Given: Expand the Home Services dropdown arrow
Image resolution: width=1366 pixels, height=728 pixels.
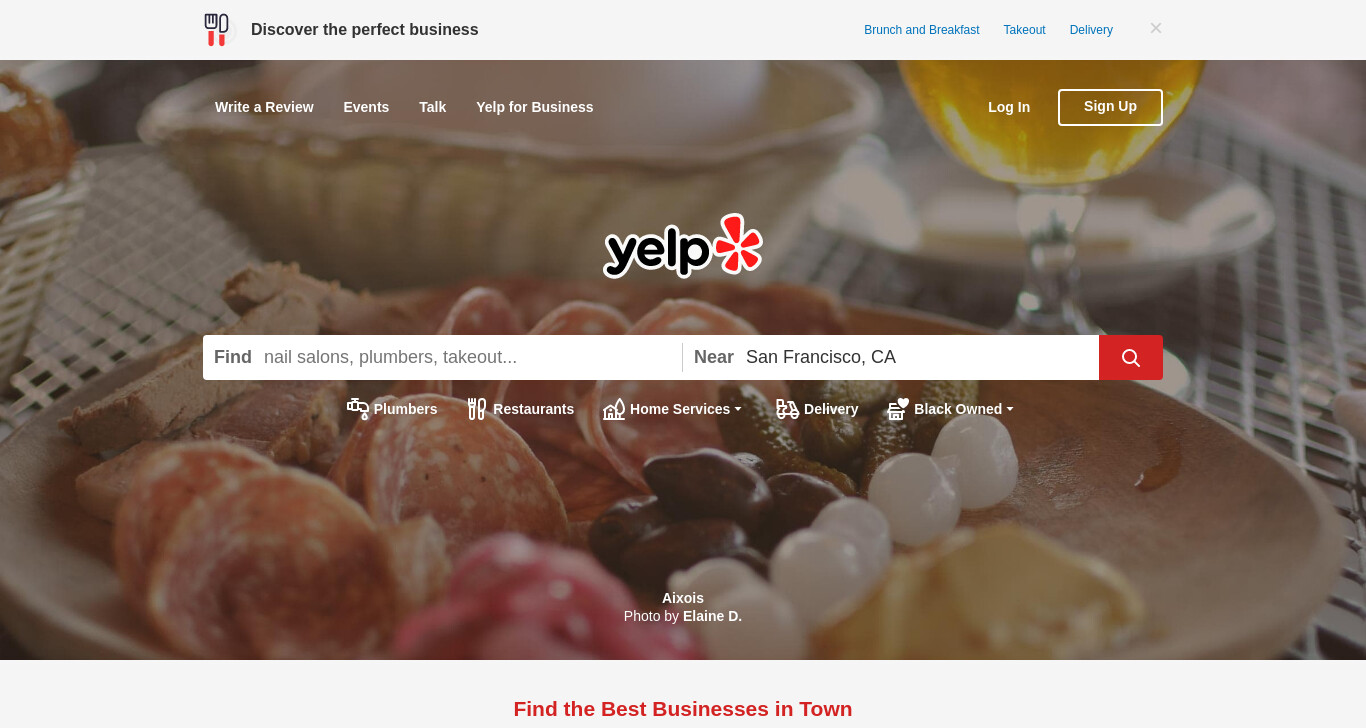Looking at the screenshot, I should [738, 409].
